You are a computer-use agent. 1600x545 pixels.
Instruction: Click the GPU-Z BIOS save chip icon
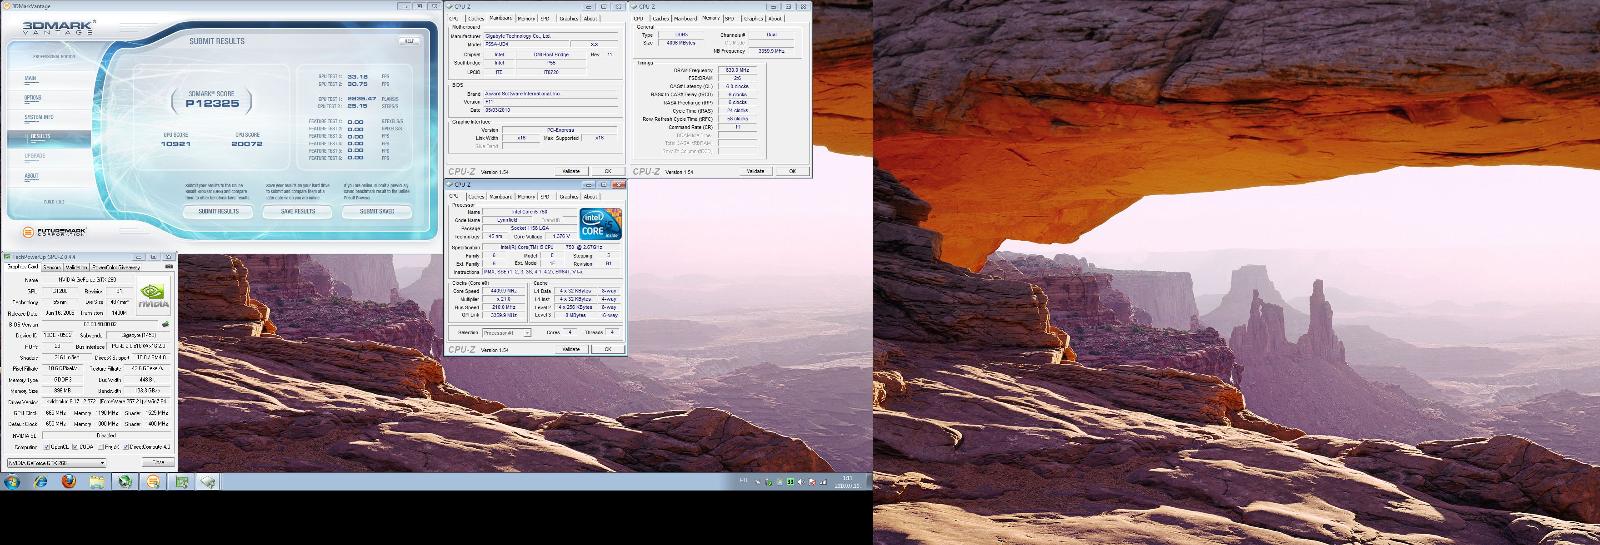165,324
